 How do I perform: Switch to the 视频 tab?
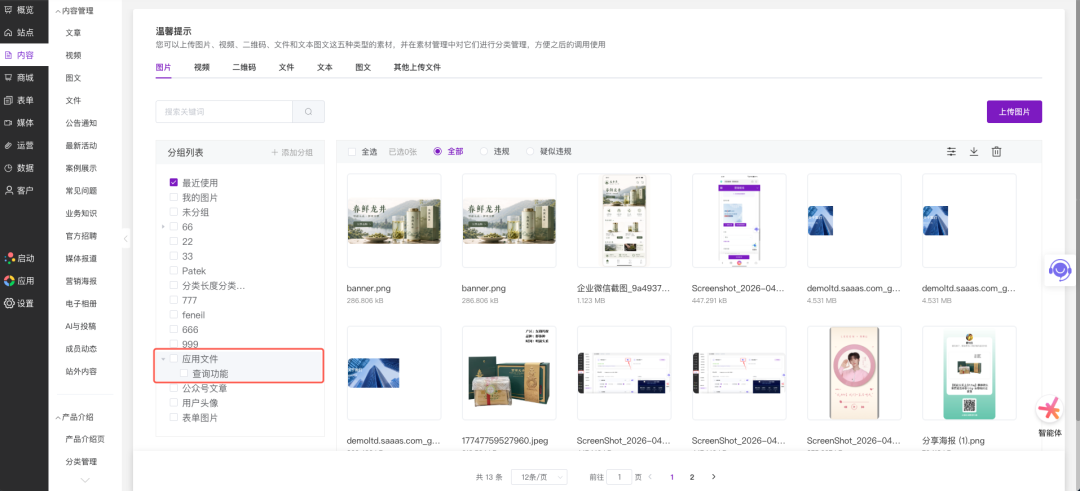(202, 67)
